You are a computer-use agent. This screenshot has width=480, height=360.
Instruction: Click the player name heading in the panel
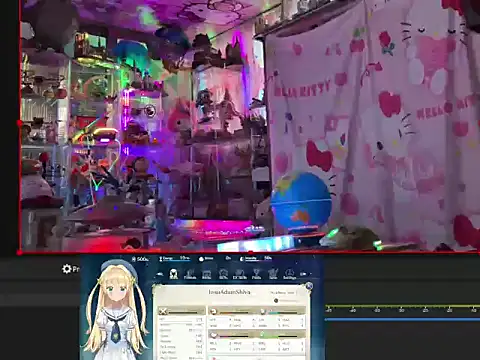(229, 292)
